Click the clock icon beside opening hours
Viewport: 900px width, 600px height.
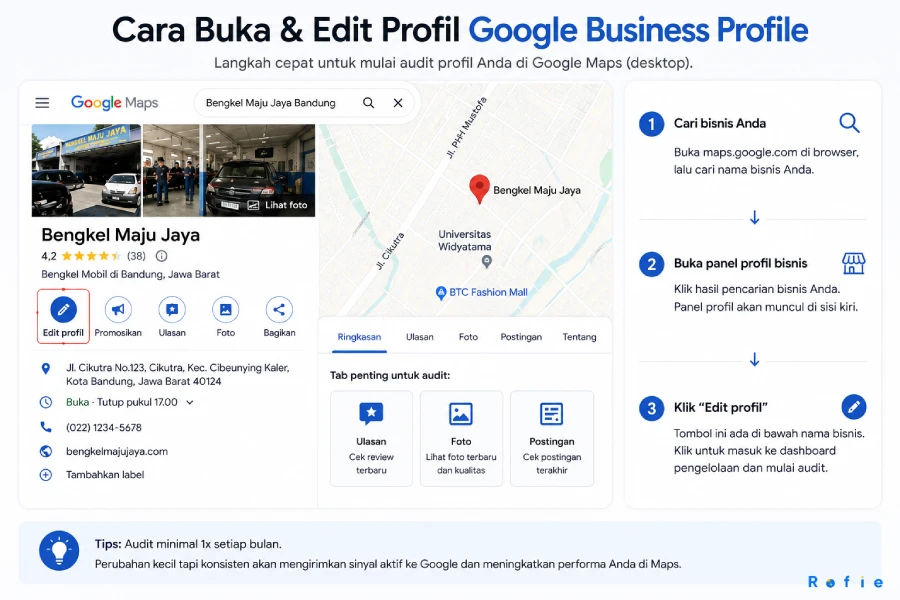46,402
